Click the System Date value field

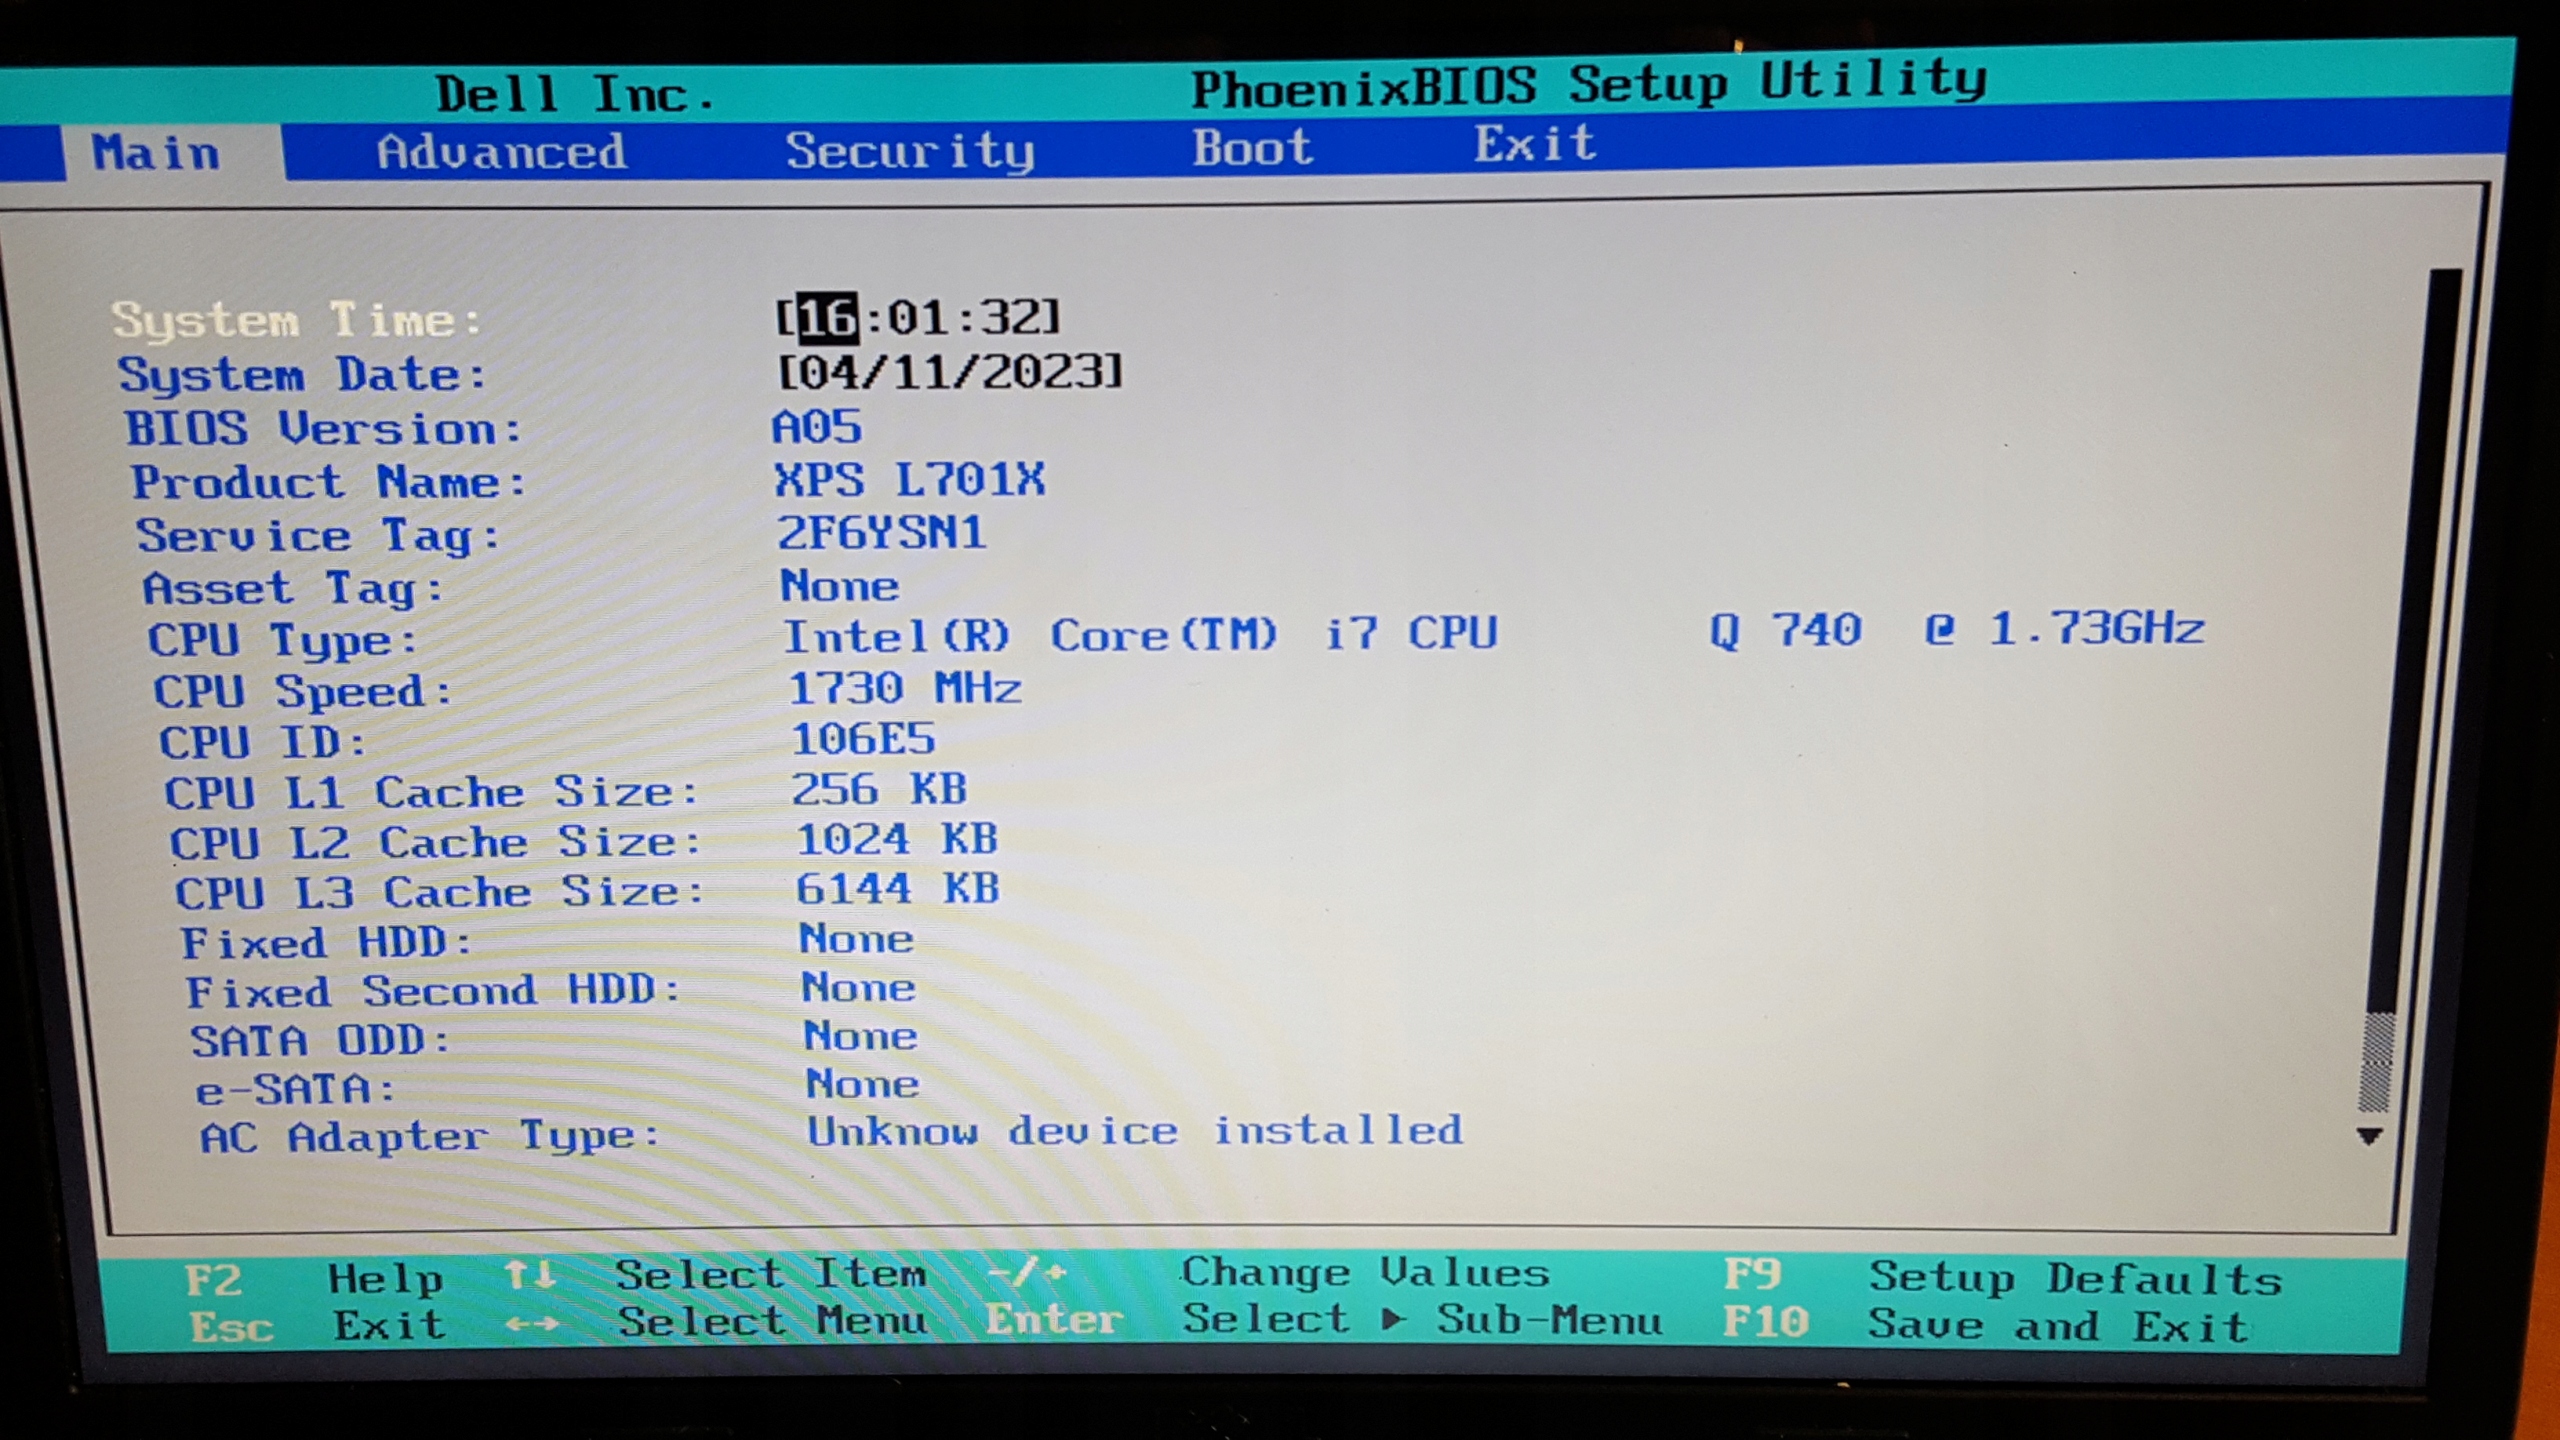click(950, 372)
